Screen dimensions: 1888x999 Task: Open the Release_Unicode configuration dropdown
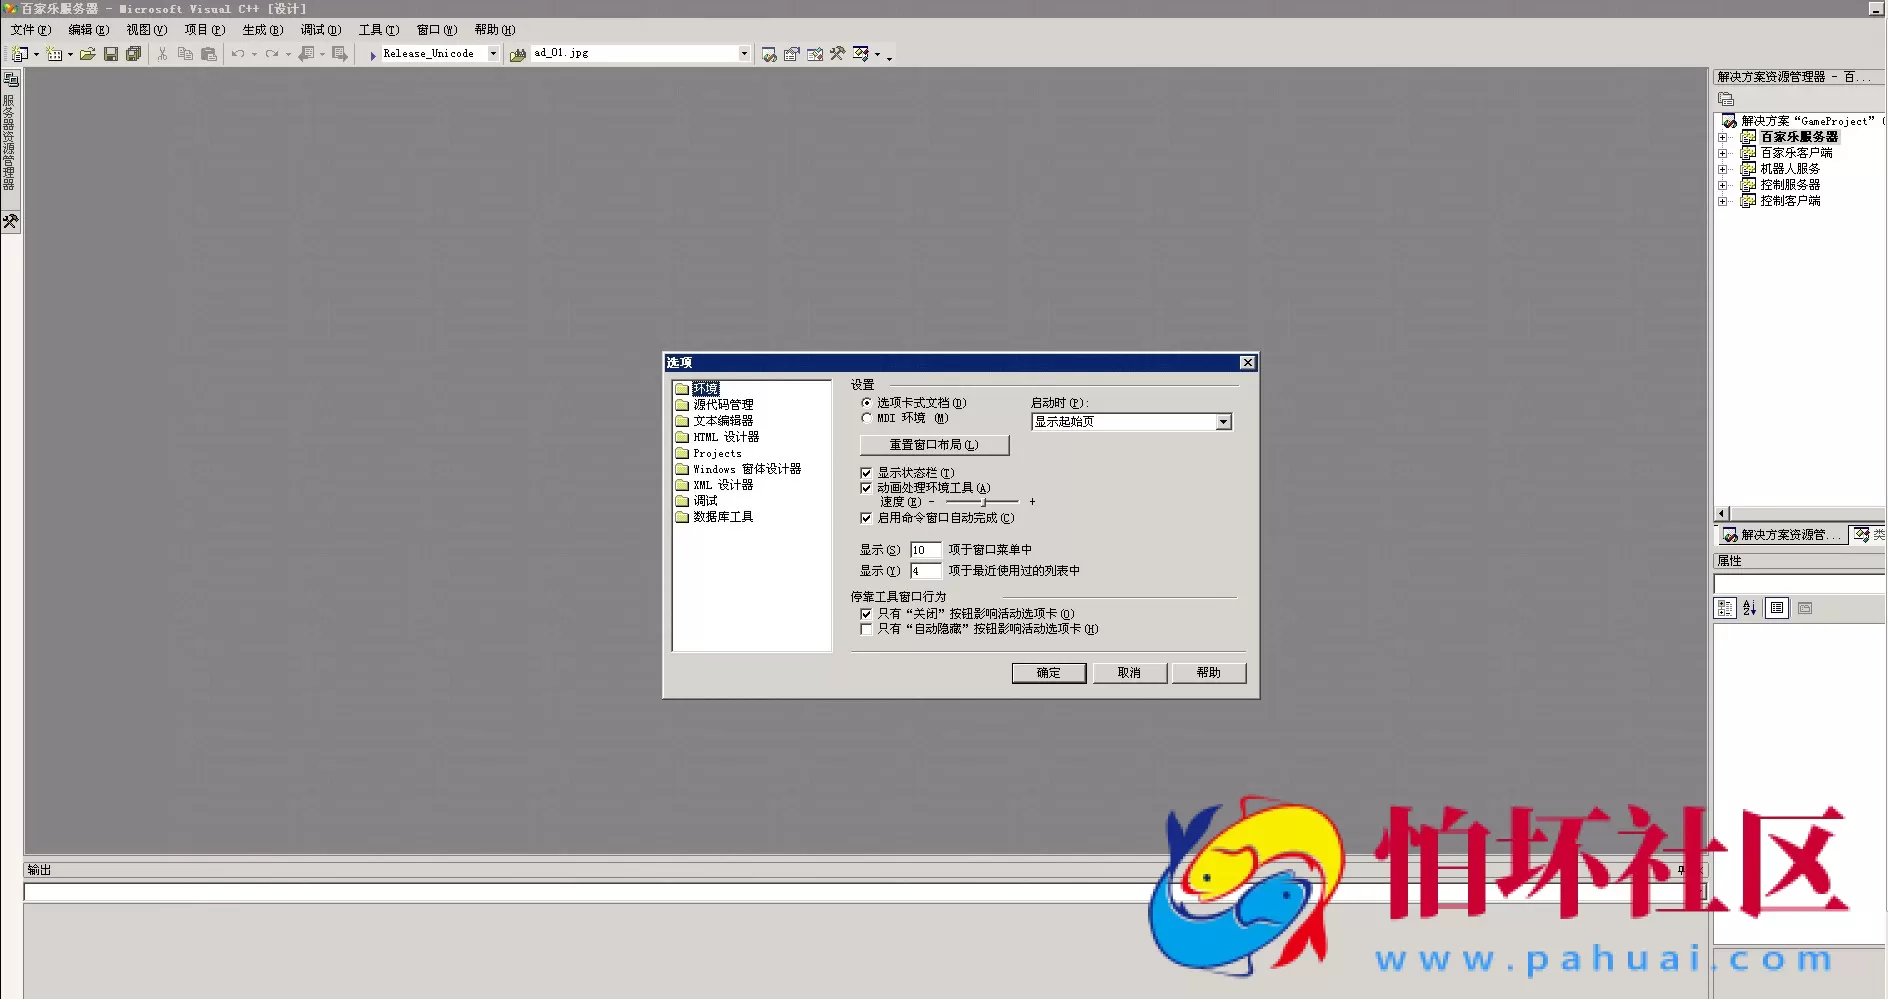(x=493, y=53)
